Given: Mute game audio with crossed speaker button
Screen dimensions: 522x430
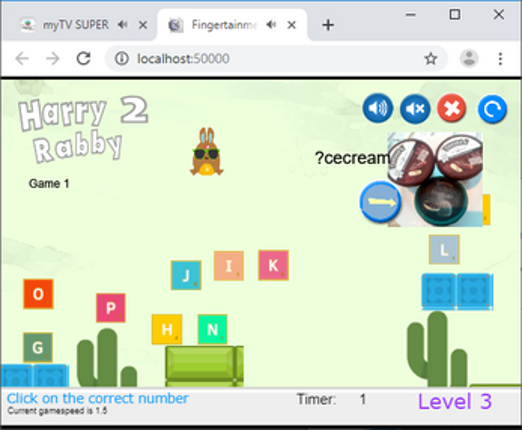Looking at the screenshot, I should (415, 108).
